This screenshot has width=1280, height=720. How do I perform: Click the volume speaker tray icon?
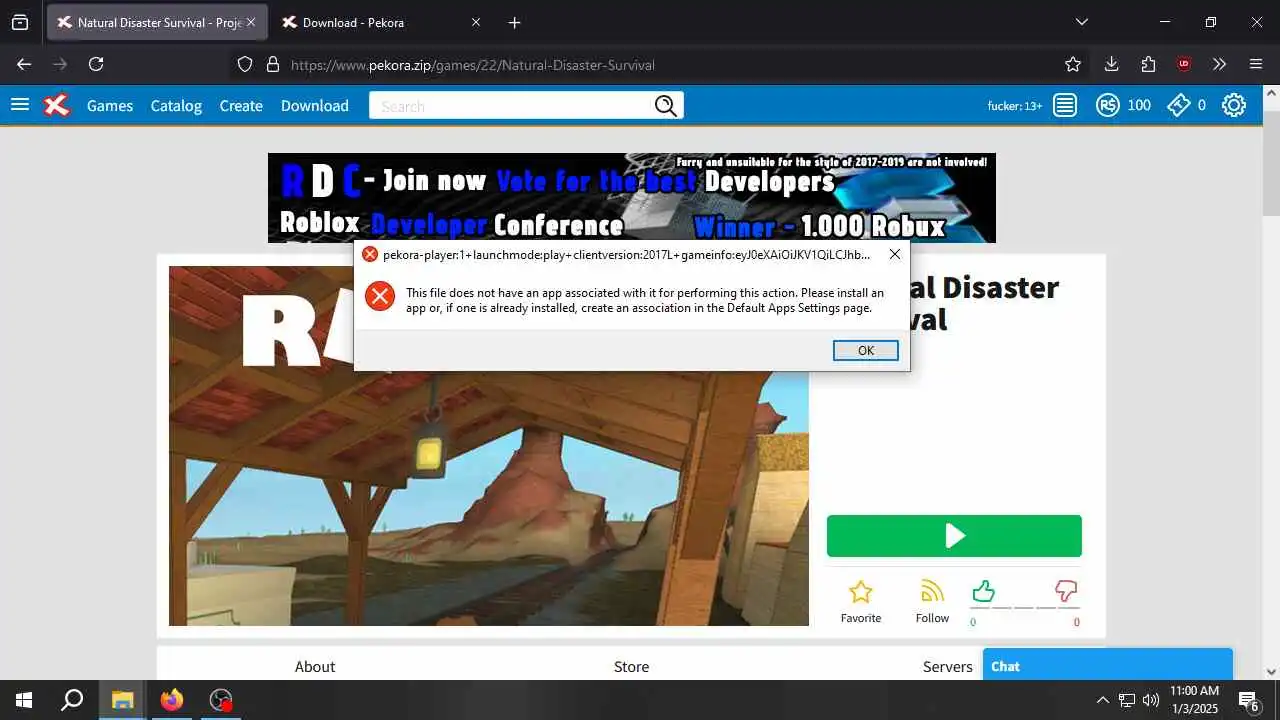1151,700
